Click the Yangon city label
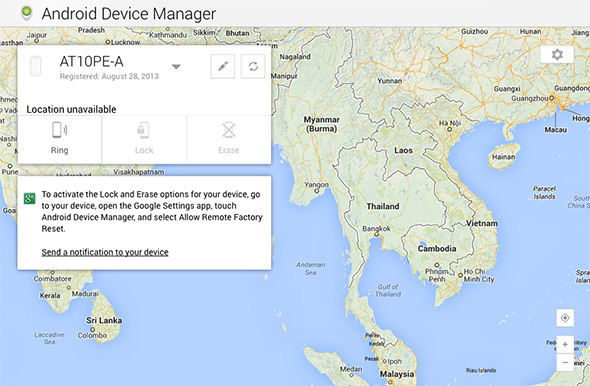The height and width of the screenshot is (386, 590). 316,185
